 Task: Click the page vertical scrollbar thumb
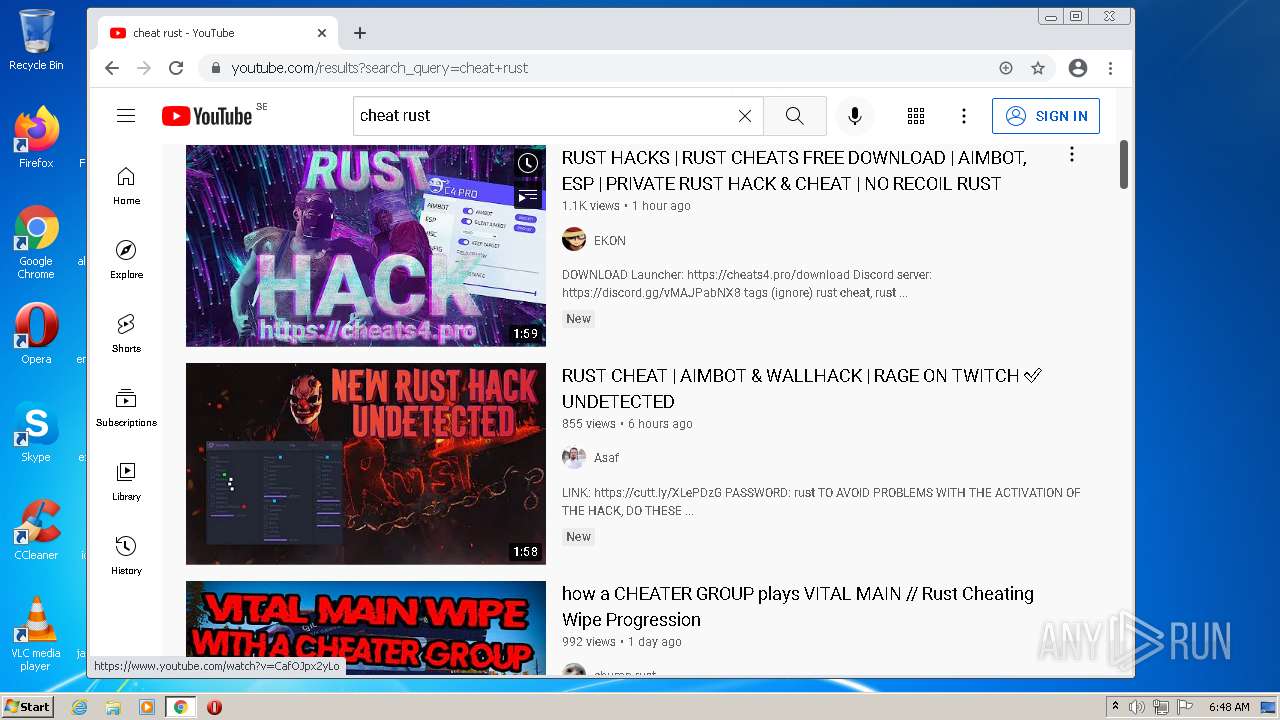(x=1124, y=165)
